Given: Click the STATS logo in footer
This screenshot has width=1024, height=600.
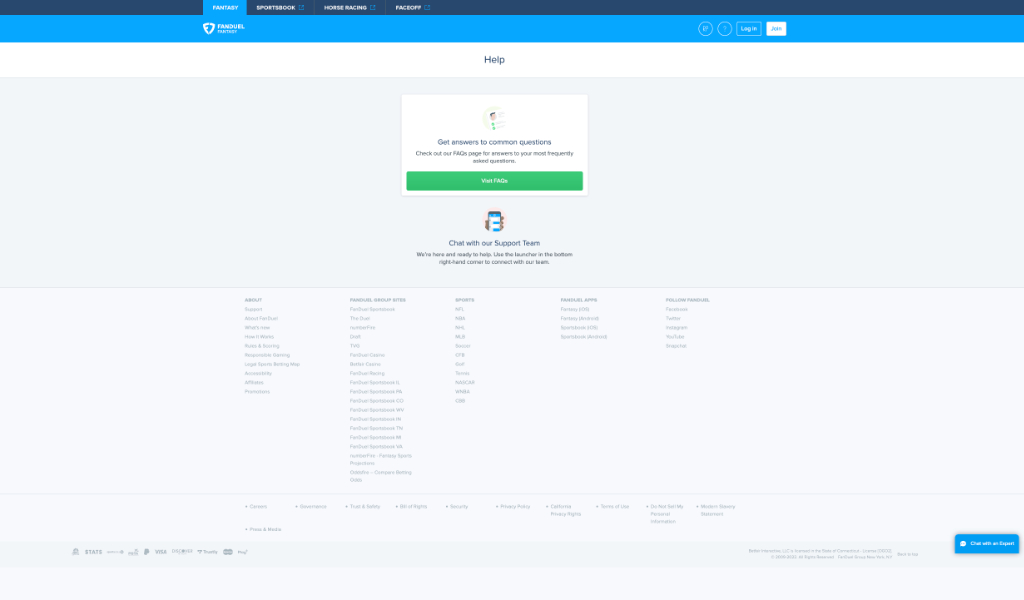Looking at the screenshot, I should [x=93, y=552].
